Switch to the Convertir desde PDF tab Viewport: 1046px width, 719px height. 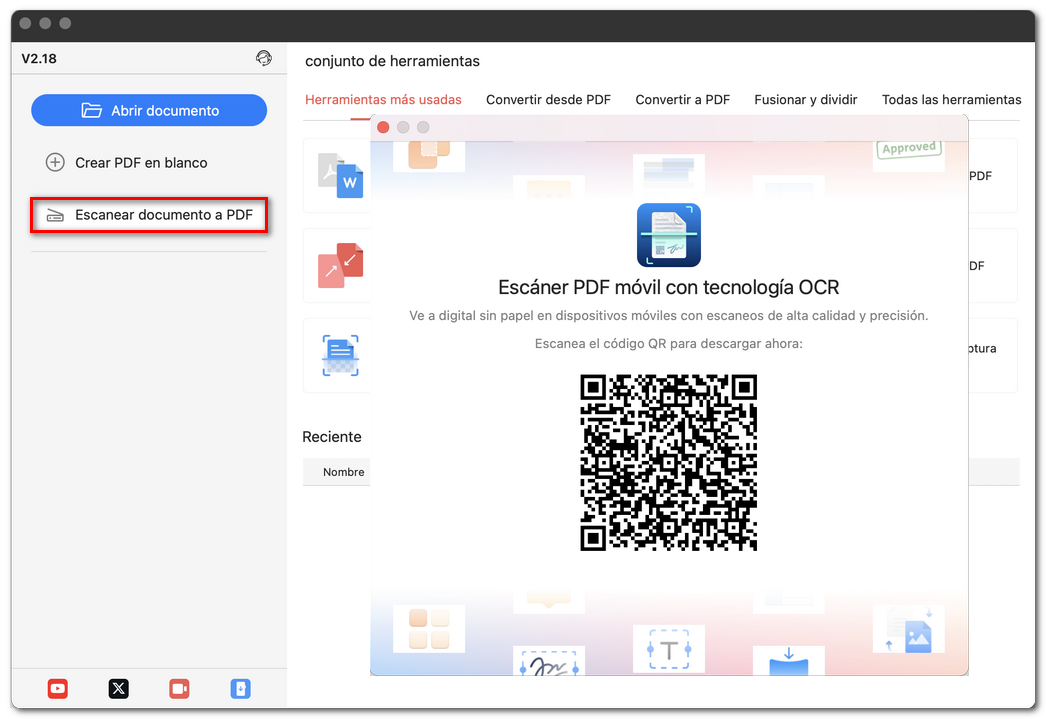point(548,100)
